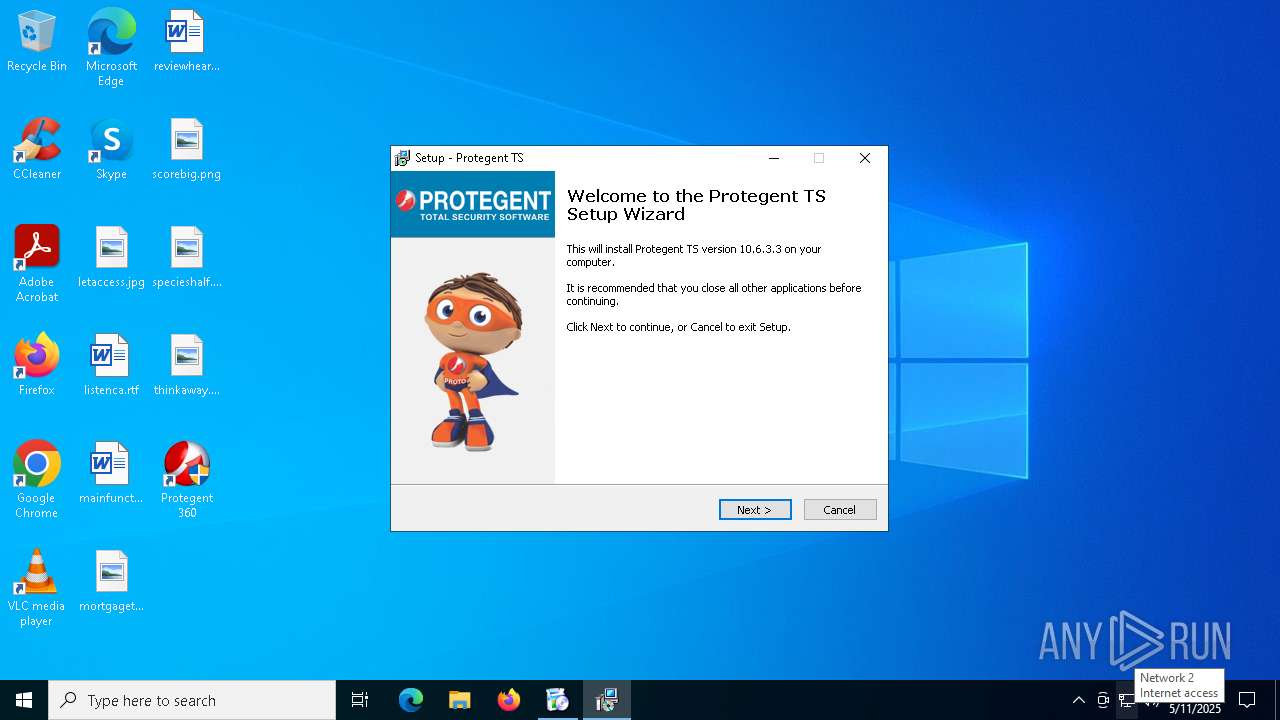The width and height of the screenshot is (1280, 720).
Task: Click the Welcome to Protegent TS heading
Action: pyautogui.click(x=696, y=205)
